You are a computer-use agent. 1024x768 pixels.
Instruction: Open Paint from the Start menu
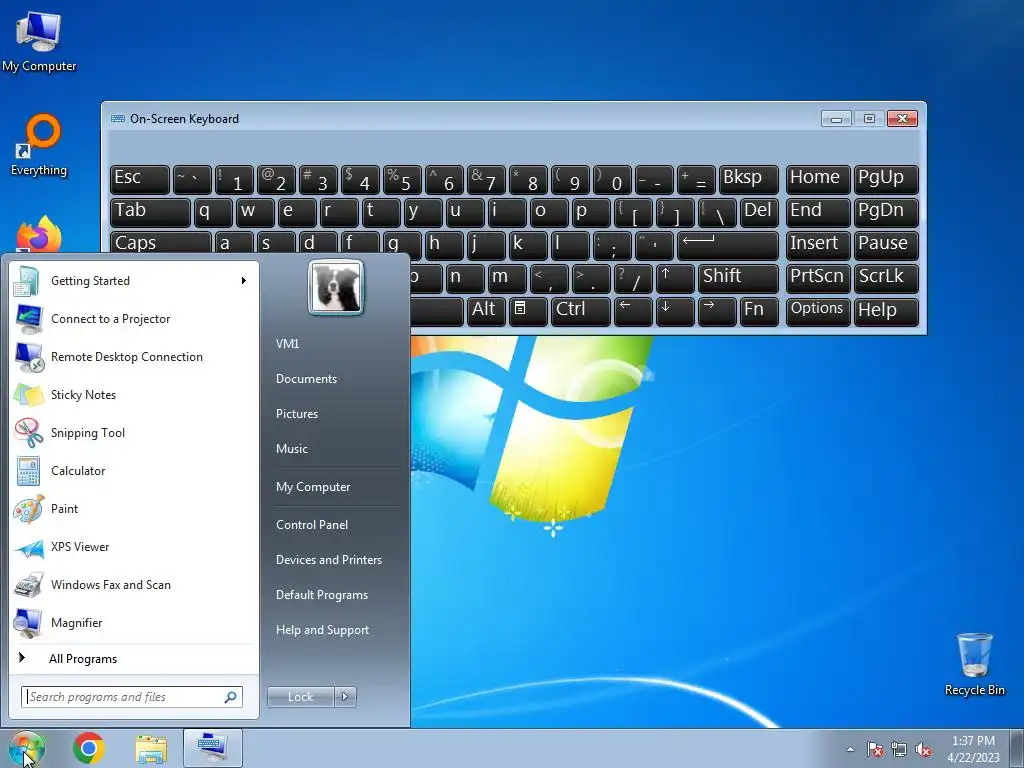pos(134,508)
